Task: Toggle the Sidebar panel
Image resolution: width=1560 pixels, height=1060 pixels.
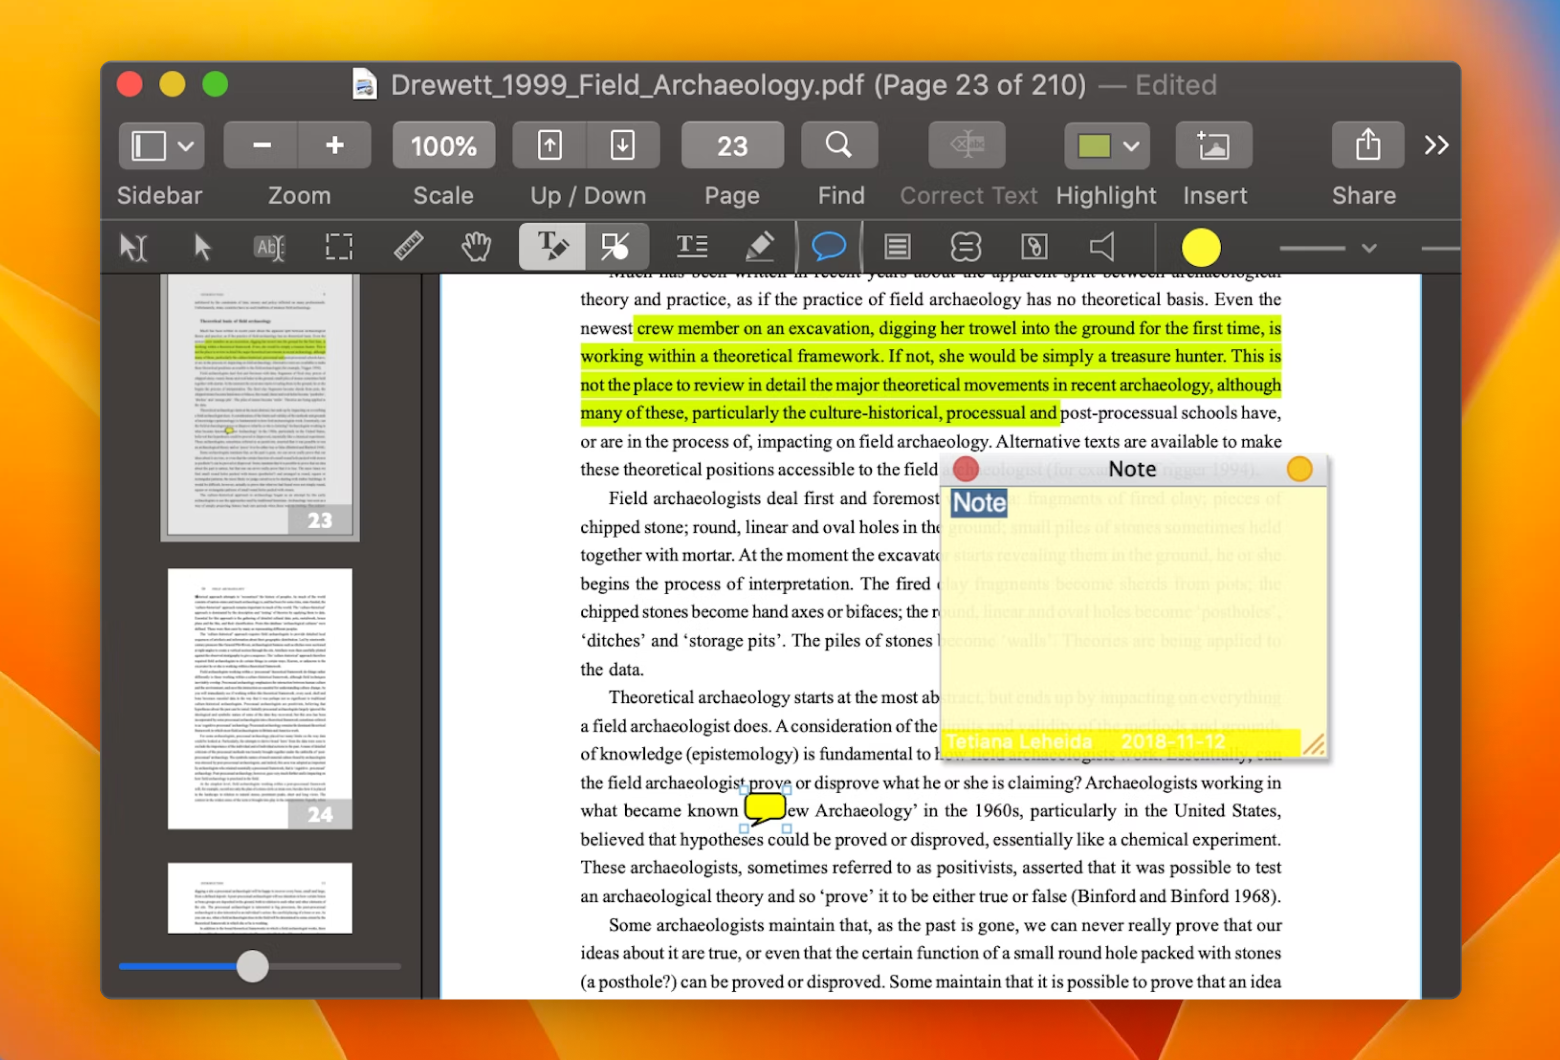Action: (x=146, y=144)
